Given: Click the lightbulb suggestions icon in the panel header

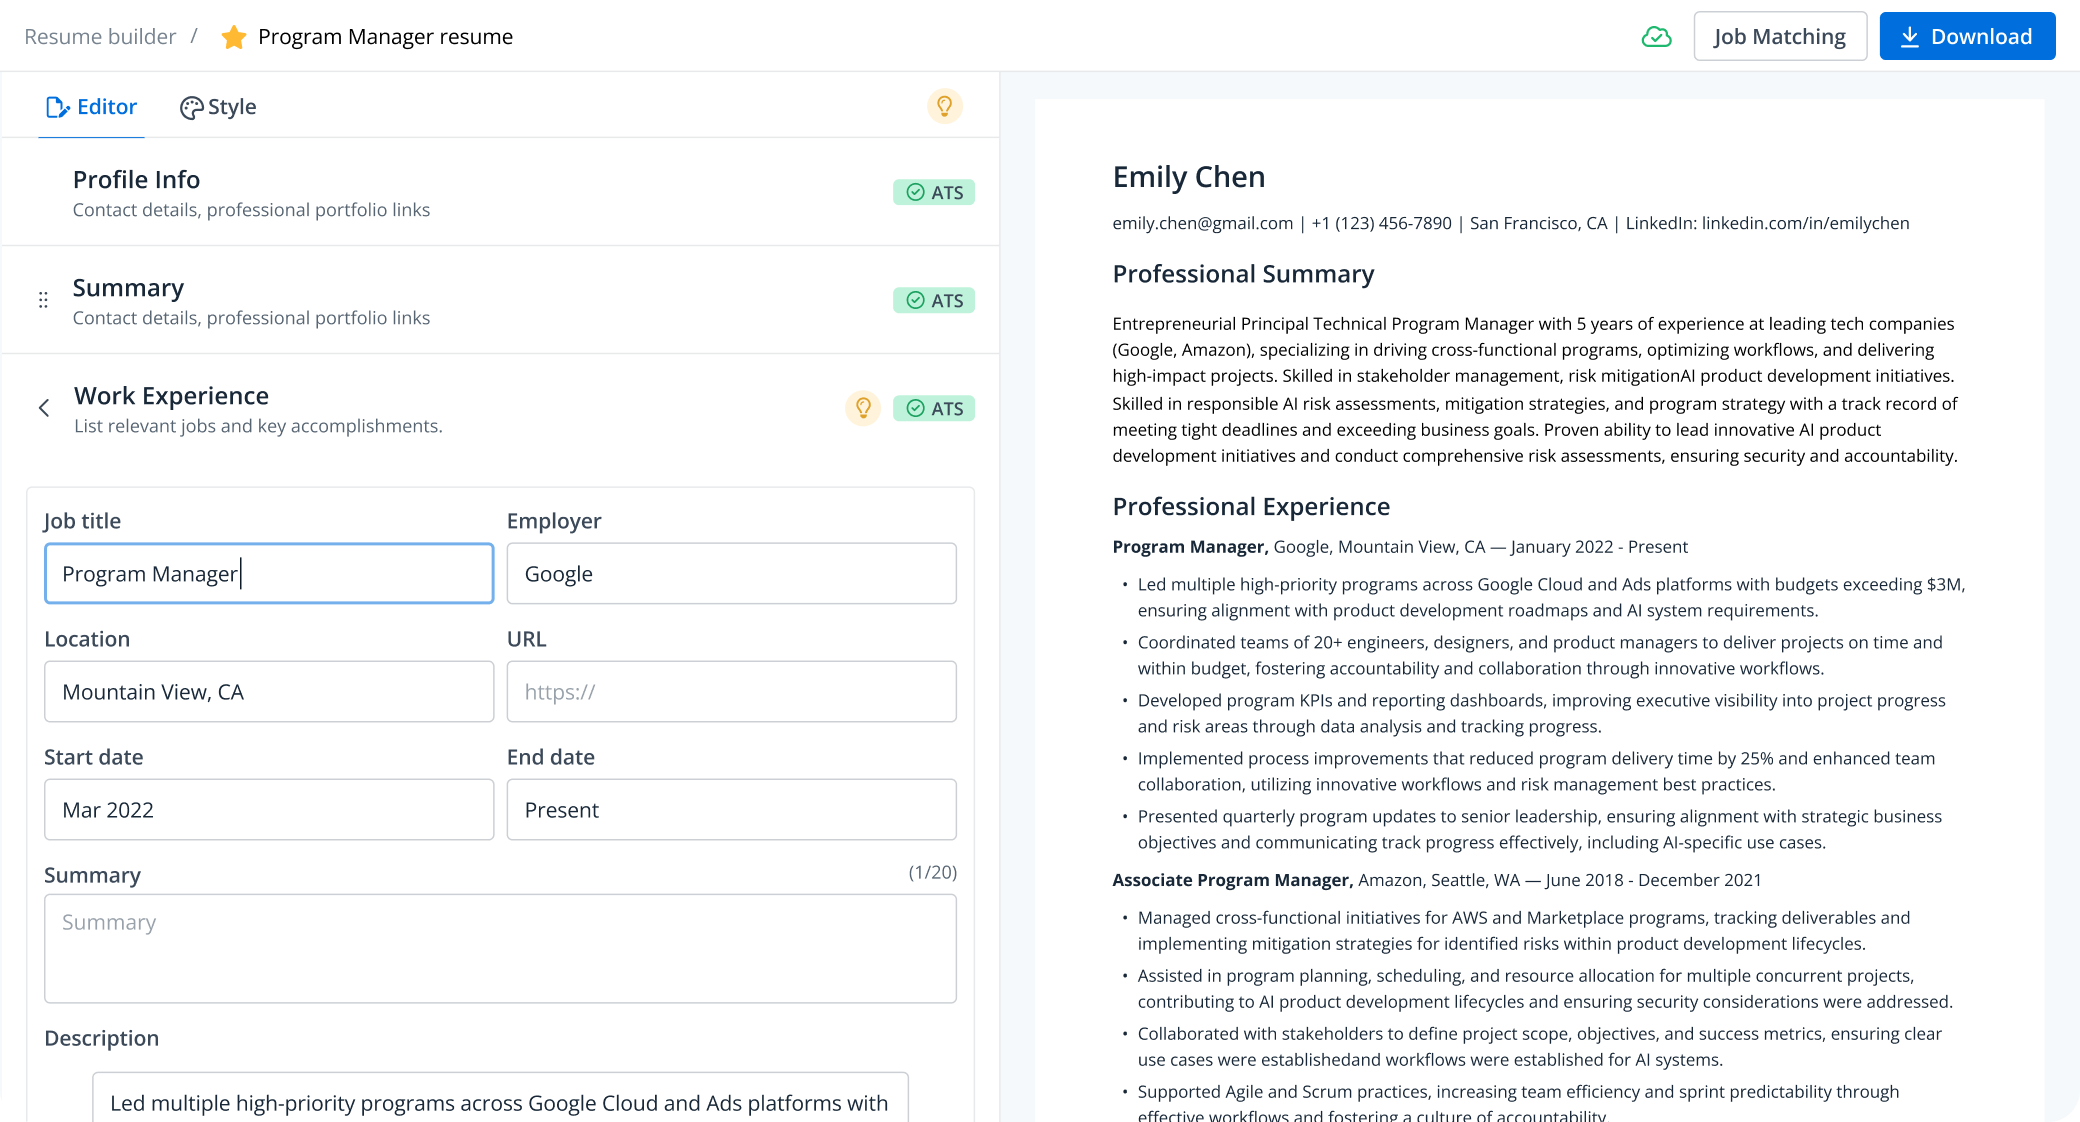Looking at the screenshot, I should pos(946,105).
